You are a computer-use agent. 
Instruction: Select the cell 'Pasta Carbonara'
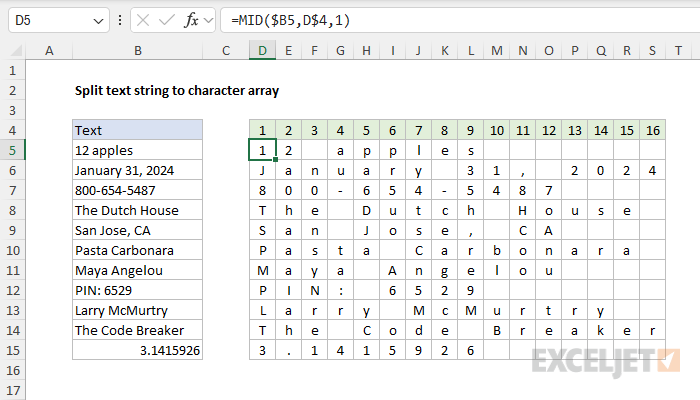[138, 250]
